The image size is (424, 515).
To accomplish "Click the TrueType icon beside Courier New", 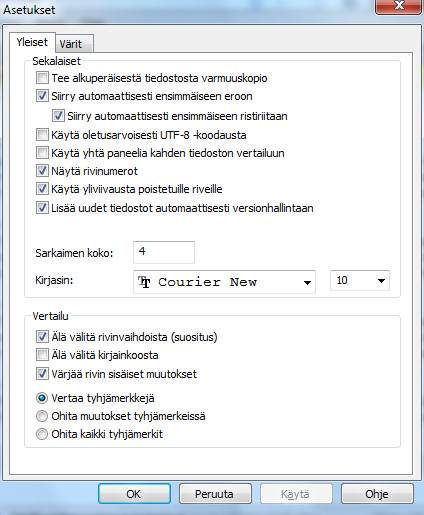I will coord(144,282).
